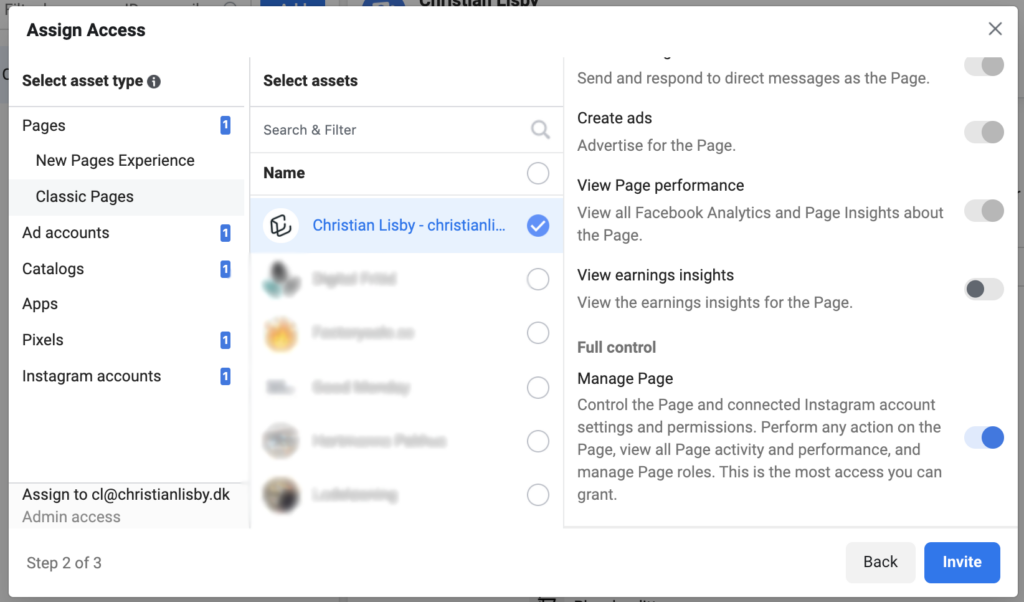Enable View earnings insights switch
This screenshot has width=1024, height=602.
984,289
